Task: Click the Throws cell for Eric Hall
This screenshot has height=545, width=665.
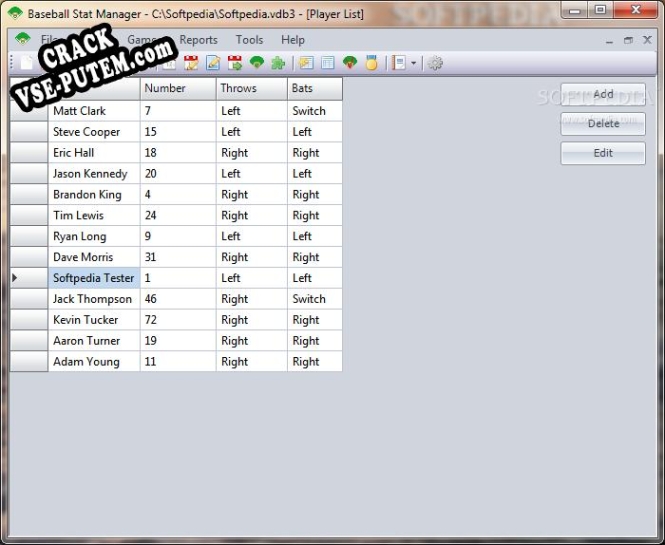Action: point(252,153)
